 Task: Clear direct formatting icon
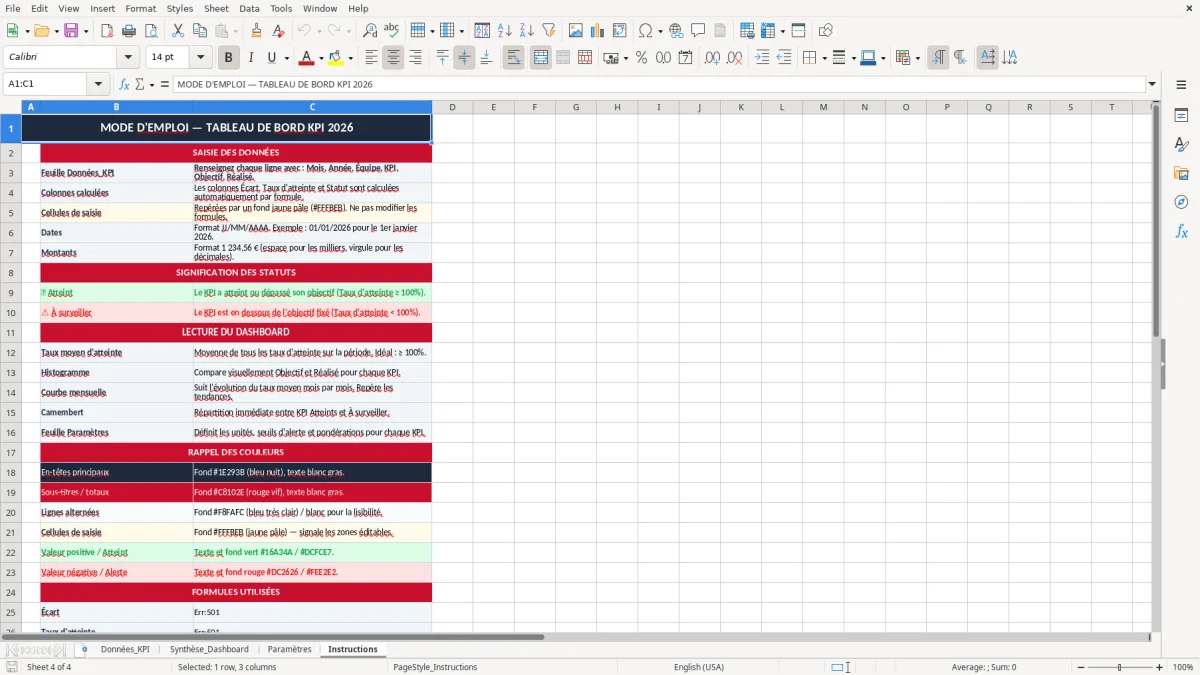(279, 31)
